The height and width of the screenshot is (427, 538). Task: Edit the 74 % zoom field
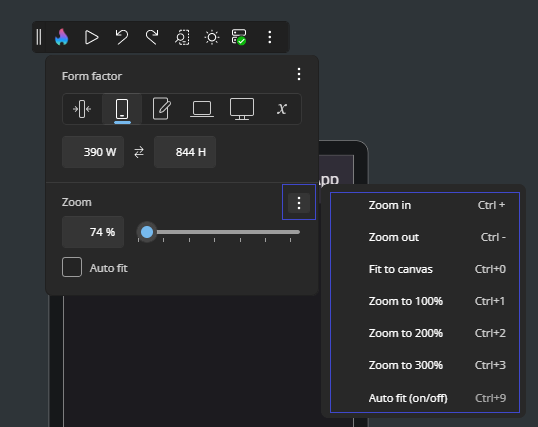pyautogui.click(x=93, y=232)
